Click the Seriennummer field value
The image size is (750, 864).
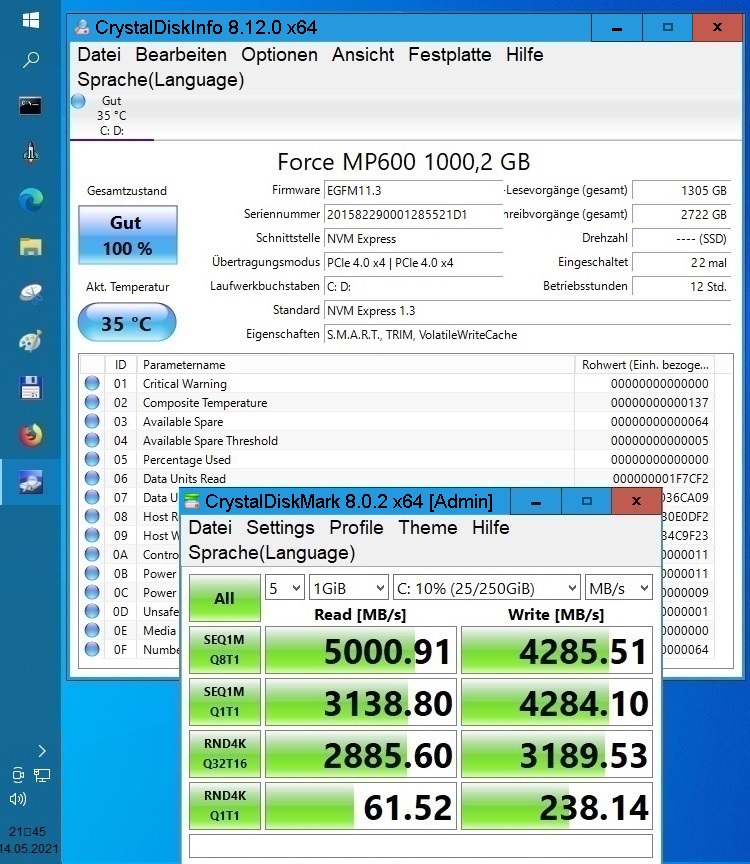coord(413,214)
